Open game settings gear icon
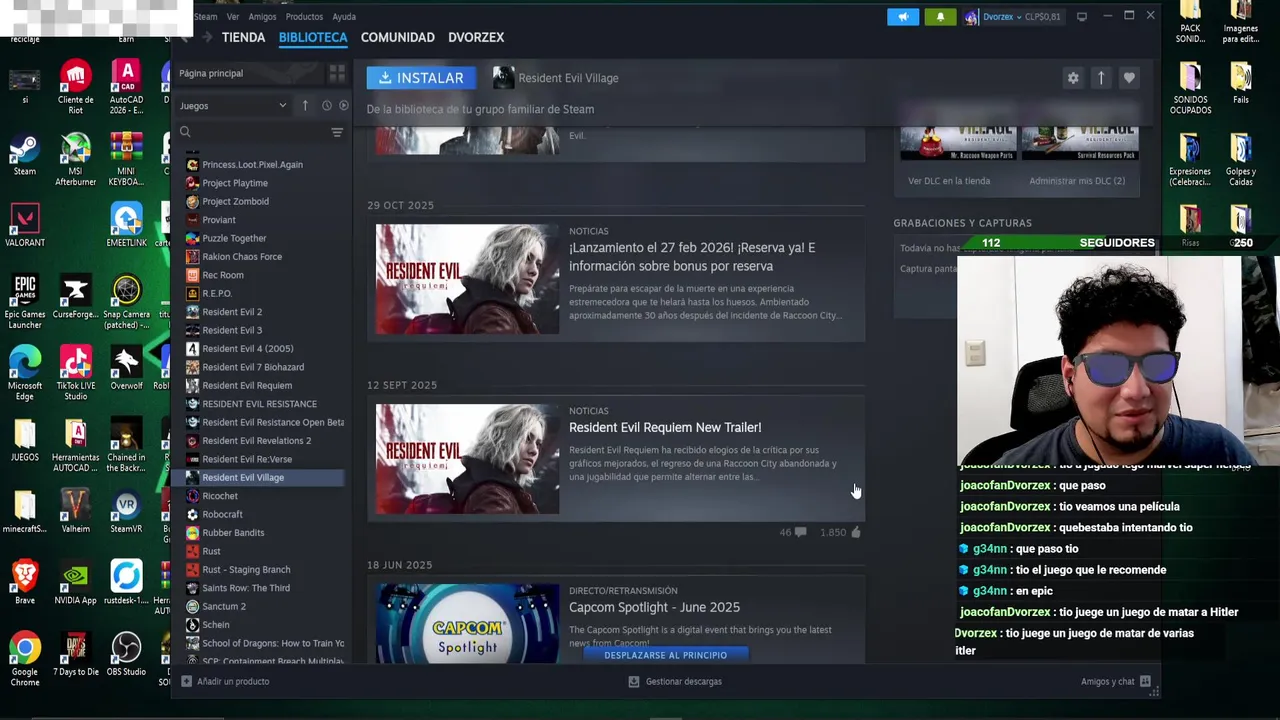Viewport: 1280px width, 720px height. [1073, 78]
